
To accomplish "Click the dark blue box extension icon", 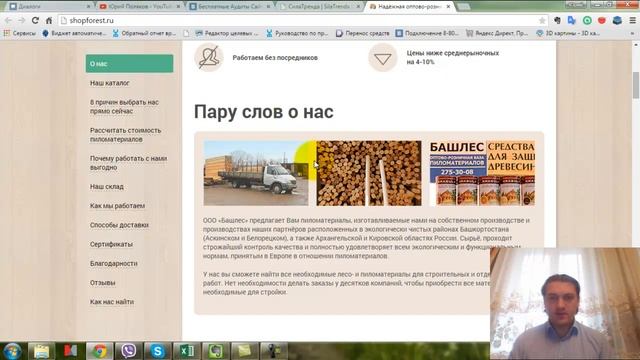I will (617, 20).
